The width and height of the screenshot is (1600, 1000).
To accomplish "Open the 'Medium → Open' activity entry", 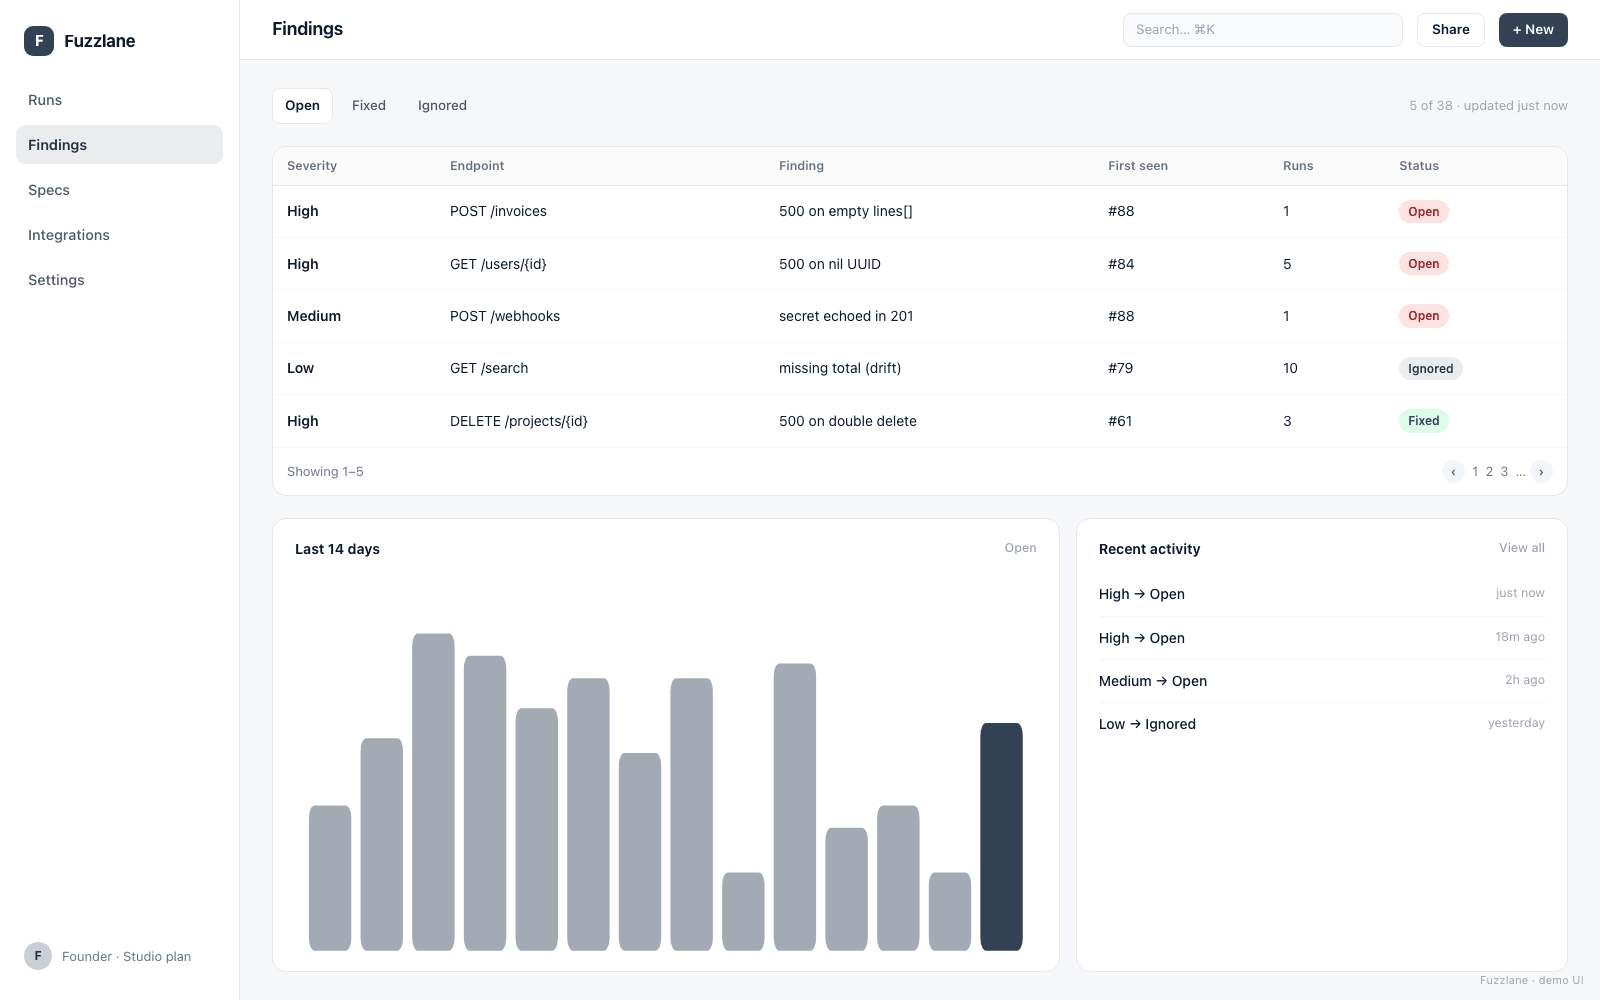I will pyautogui.click(x=1321, y=681).
